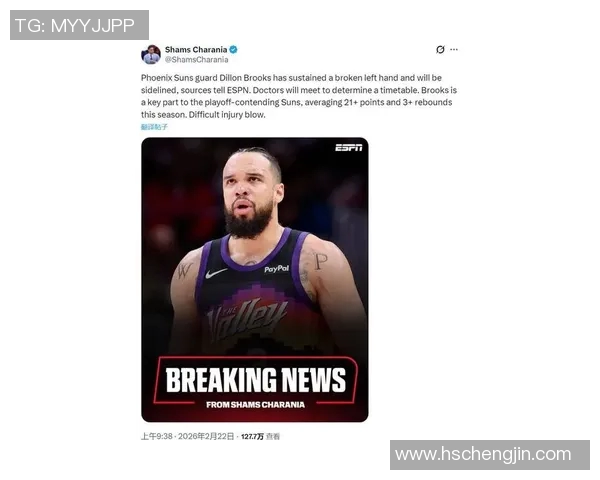
Task: Click the 2026年2月22日 date
Action: click(206, 436)
